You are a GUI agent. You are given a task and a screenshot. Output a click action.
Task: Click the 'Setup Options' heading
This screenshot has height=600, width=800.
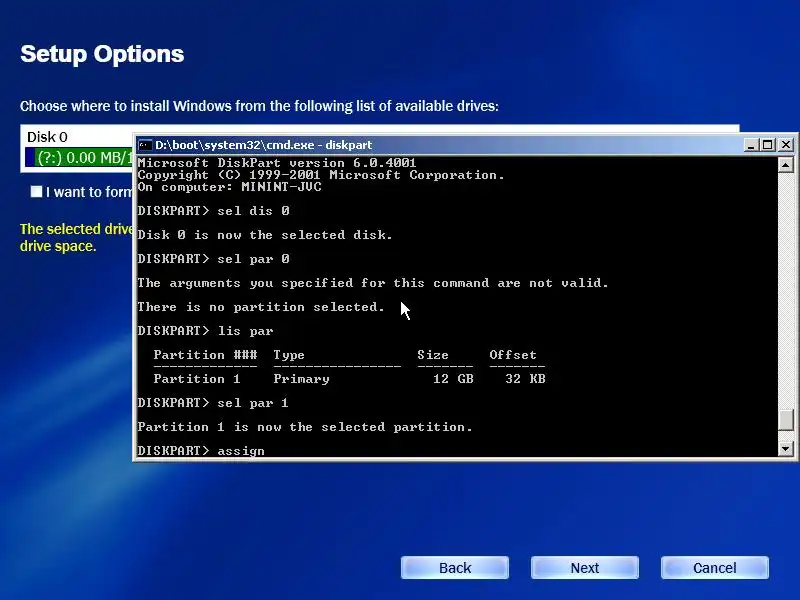point(102,54)
